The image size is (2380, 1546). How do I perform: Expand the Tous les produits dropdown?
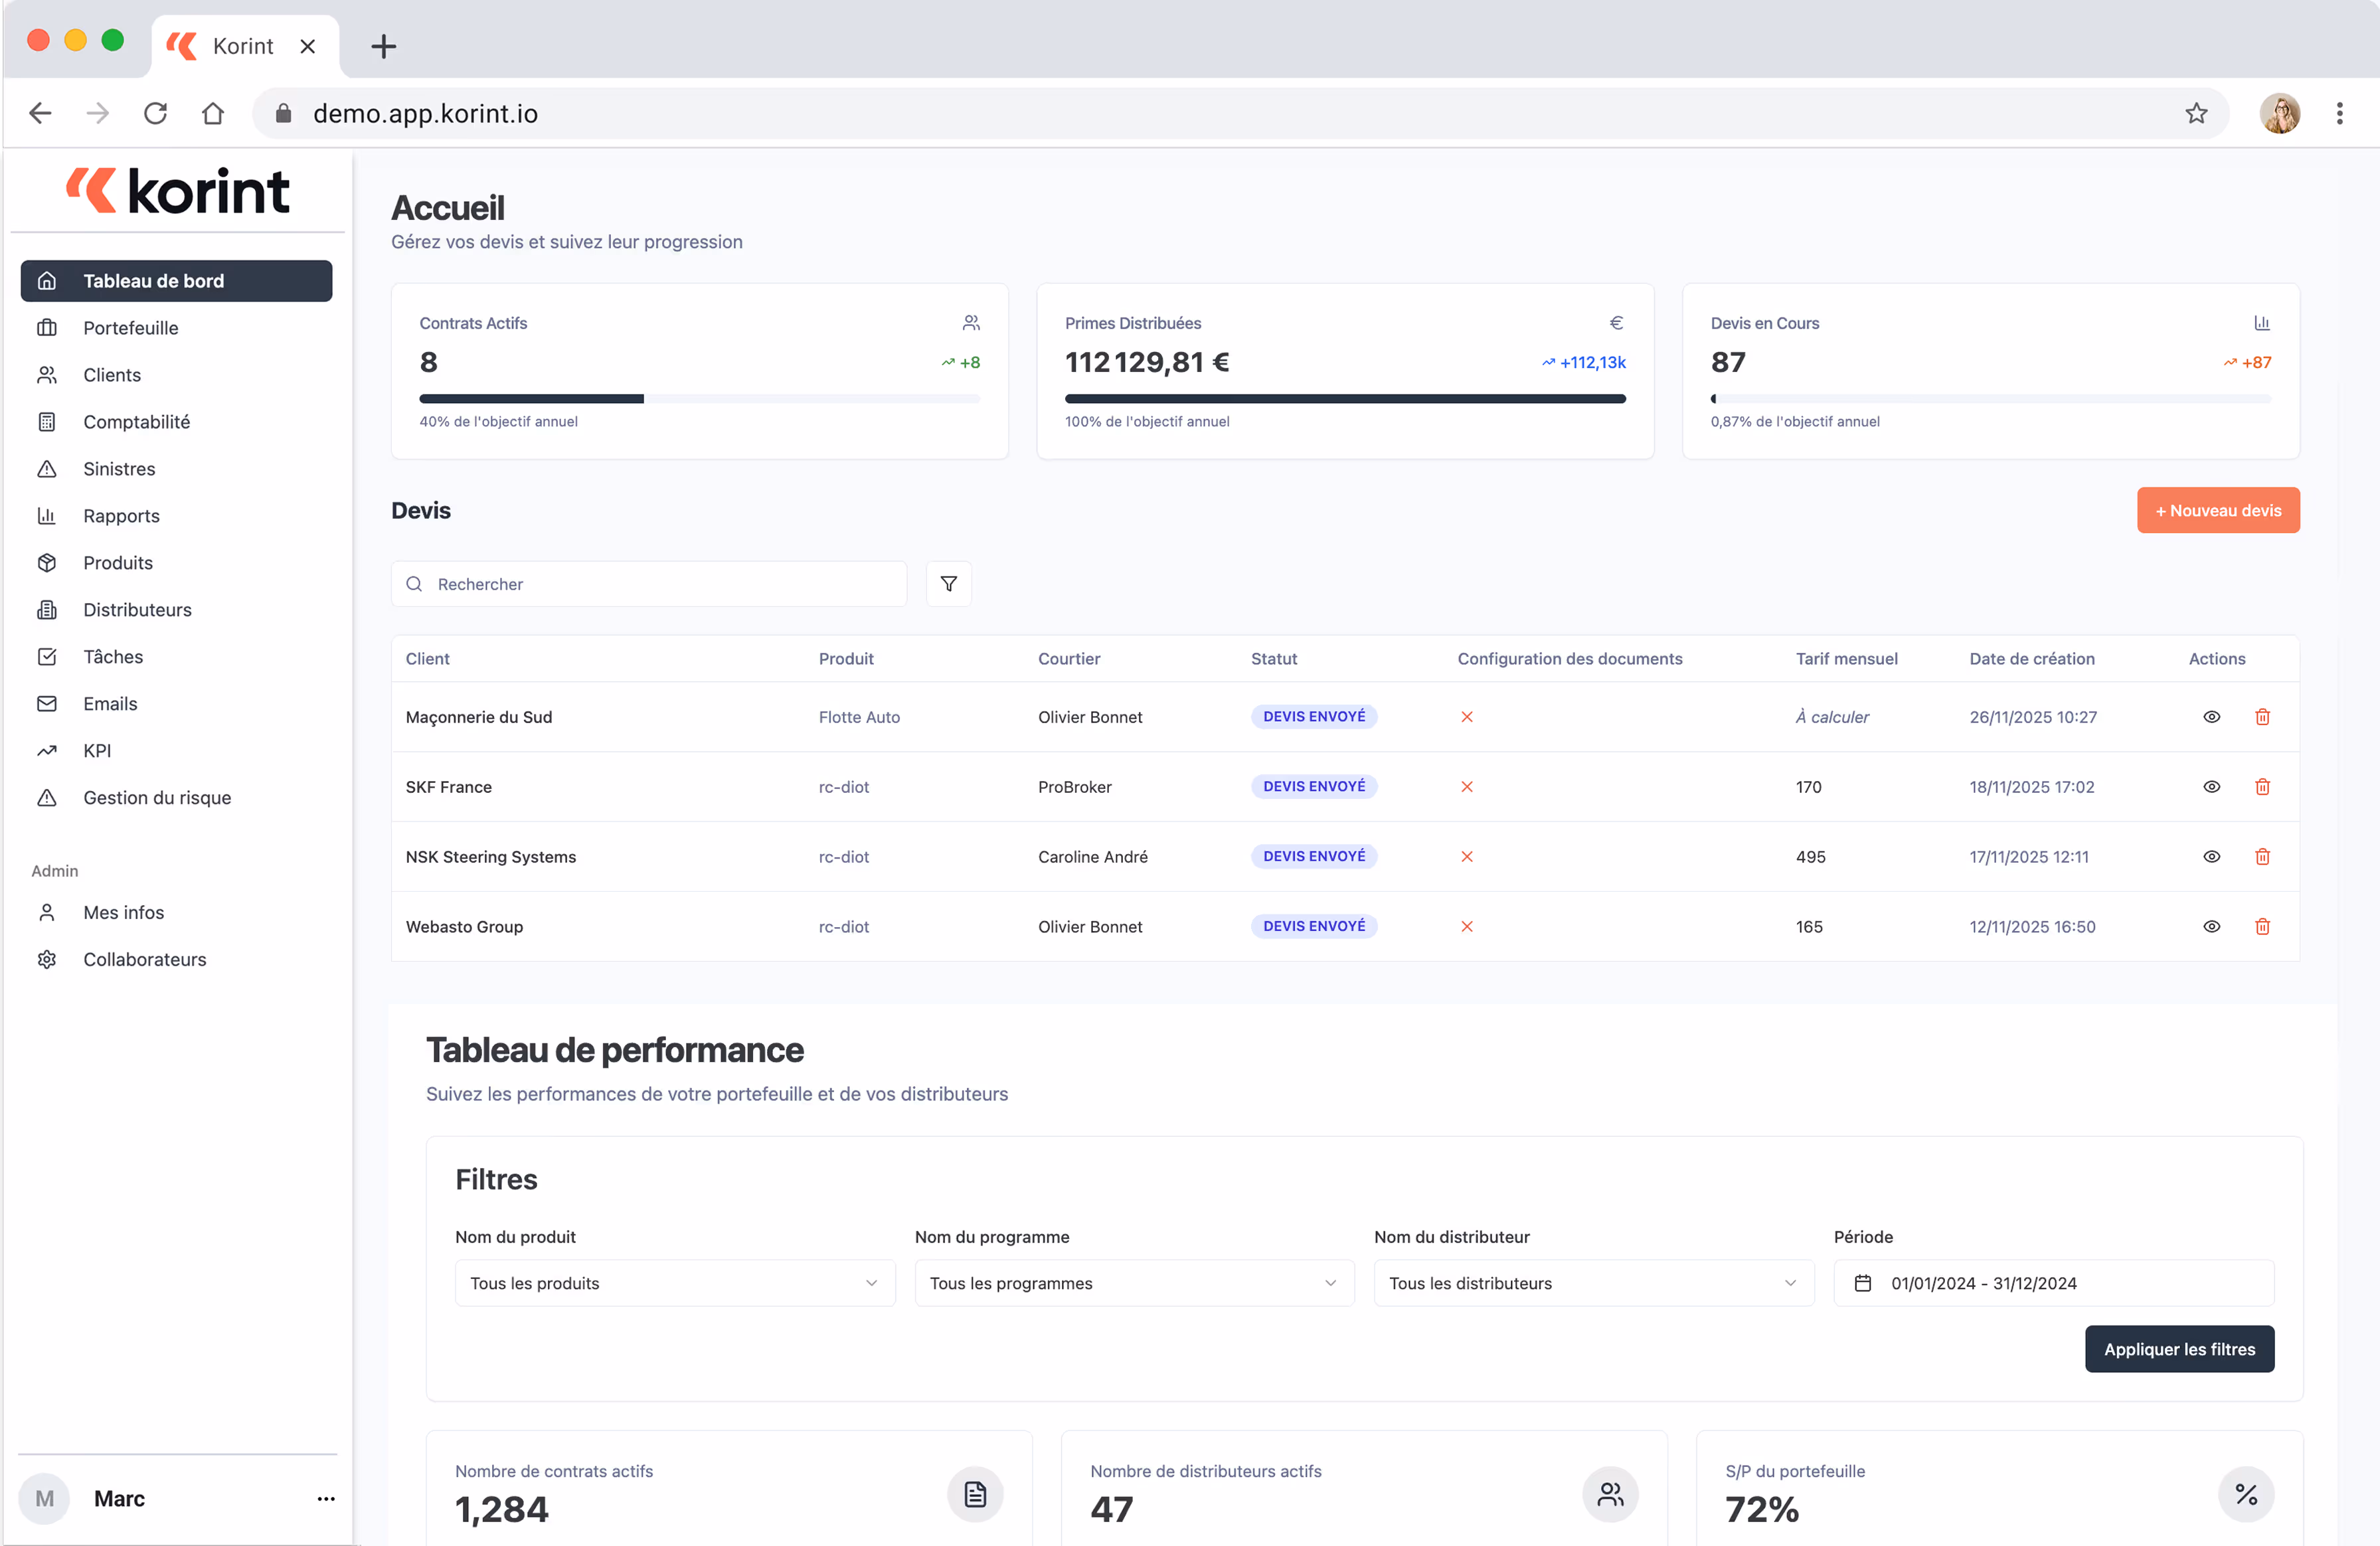[674, 1283]
